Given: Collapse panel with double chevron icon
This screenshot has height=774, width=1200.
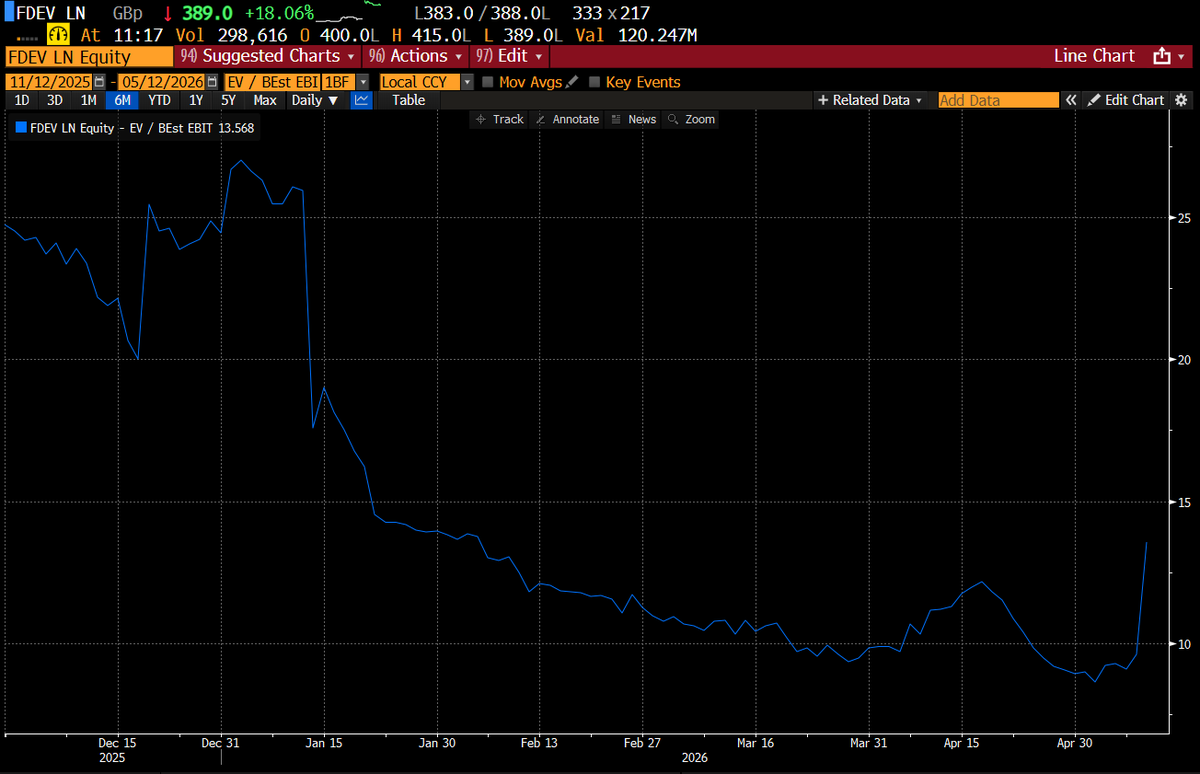Looking at the screenshot, I should point(1070,100).
